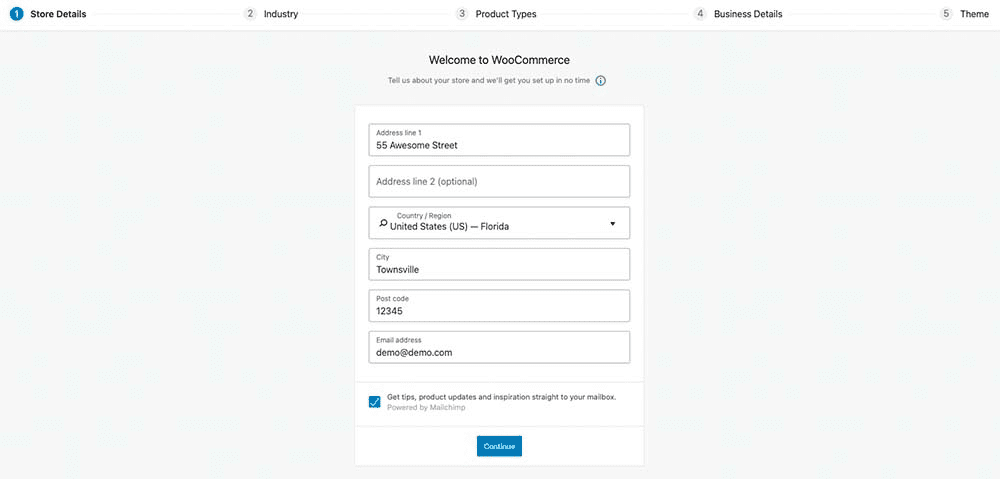The height and width of the screenshot is (479, 1000).
Task: Click into Address line 2 (optional) field
Action: tap(499, 182)
